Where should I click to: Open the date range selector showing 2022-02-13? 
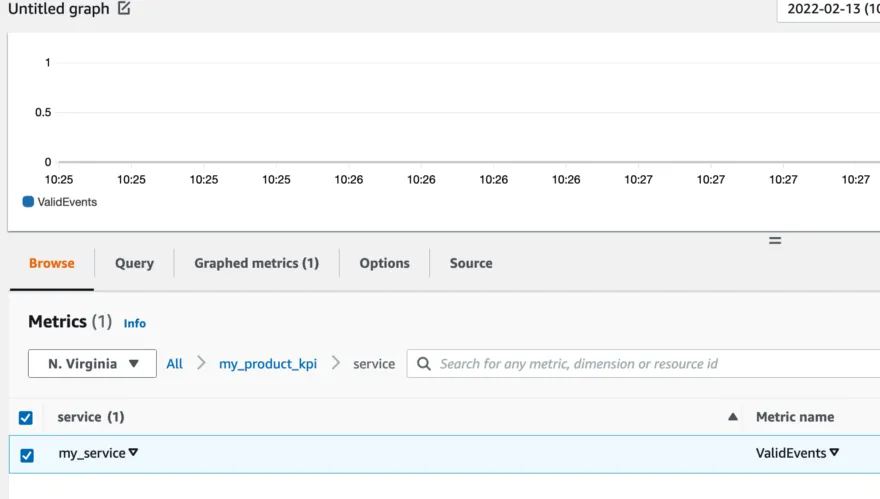pos(829,10)
